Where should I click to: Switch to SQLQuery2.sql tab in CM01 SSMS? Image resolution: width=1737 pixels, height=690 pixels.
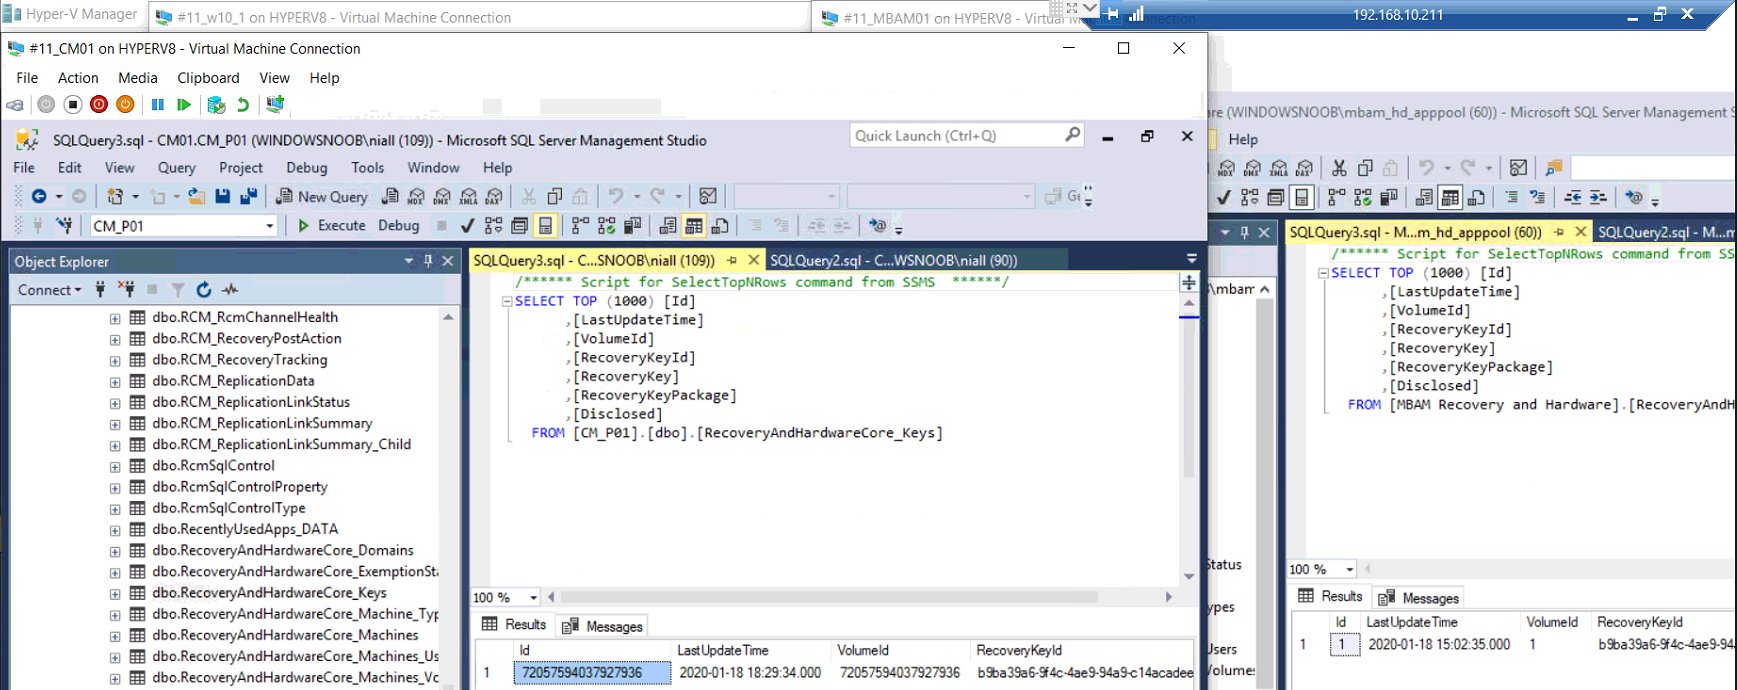pyautogui.click(x=894, y=260)
